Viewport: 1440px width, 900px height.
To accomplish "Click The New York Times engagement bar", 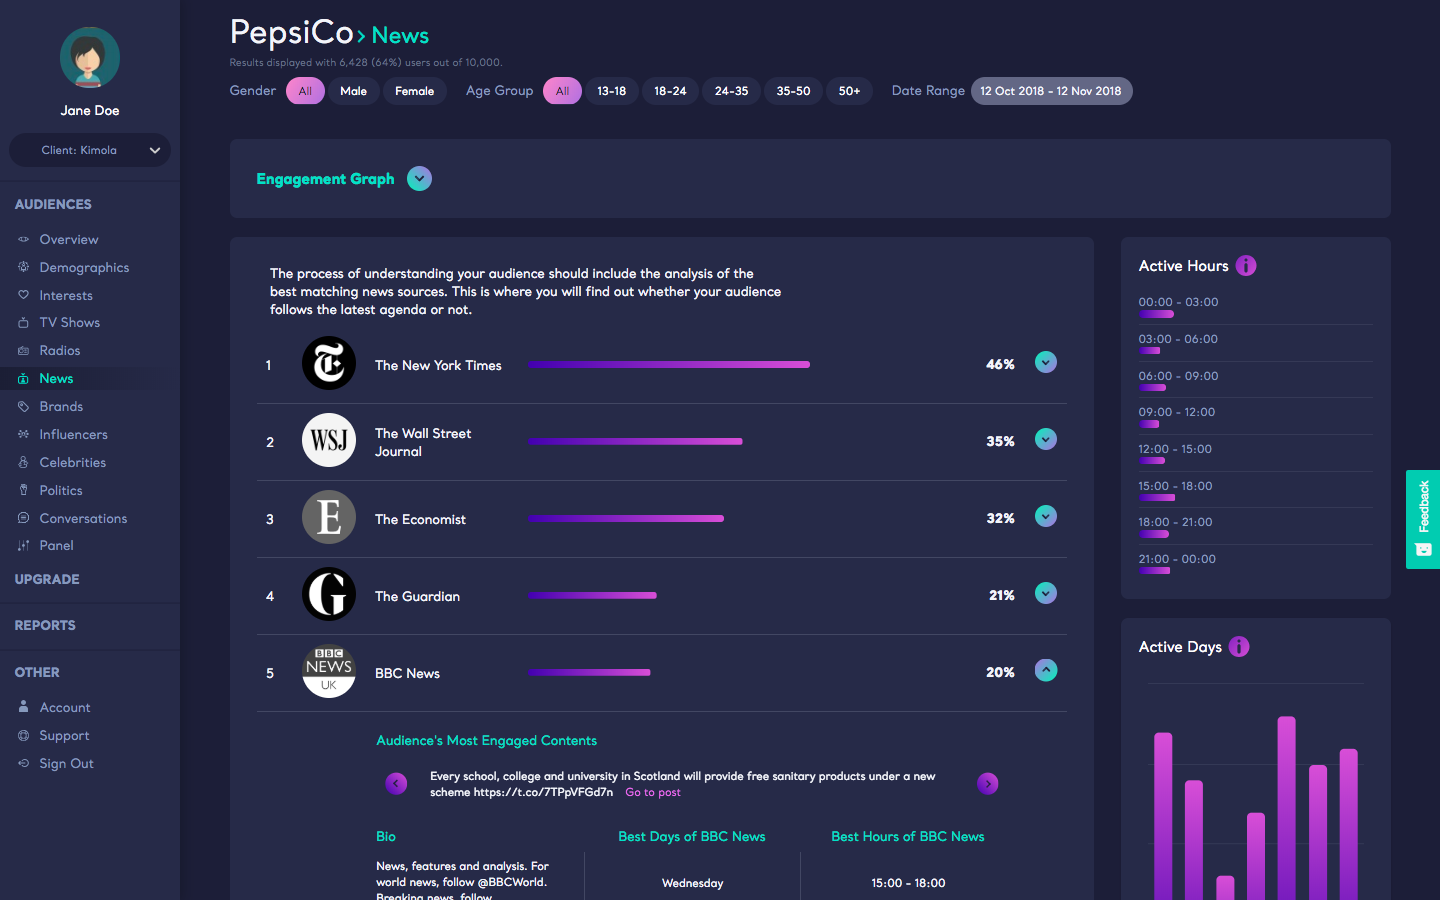I will [669, 365].
